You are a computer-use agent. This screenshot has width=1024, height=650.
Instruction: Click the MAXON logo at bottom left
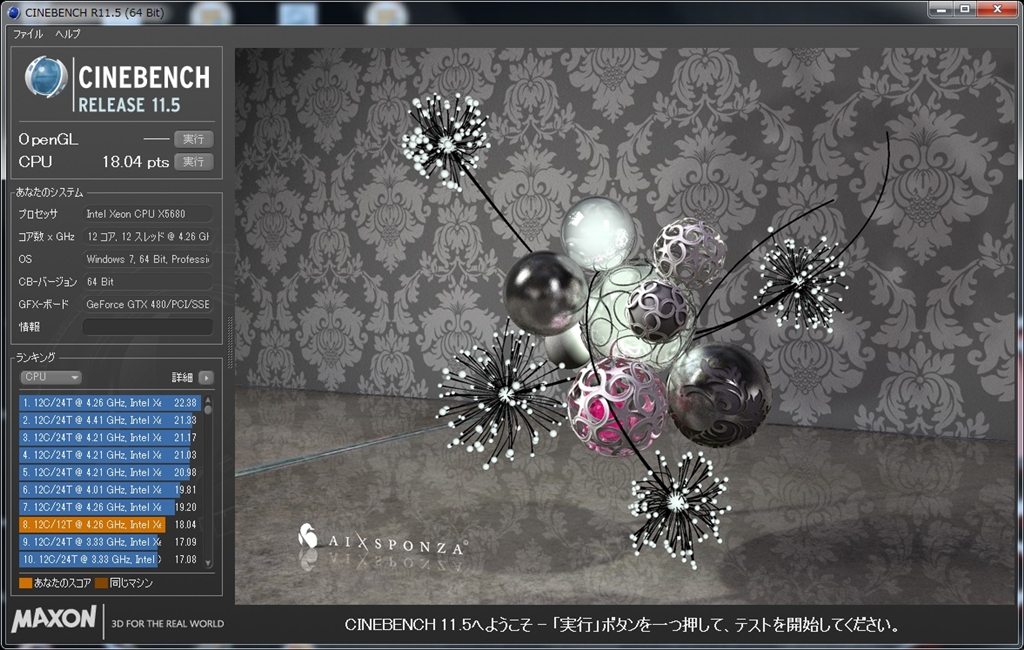(x=53, y=620)
